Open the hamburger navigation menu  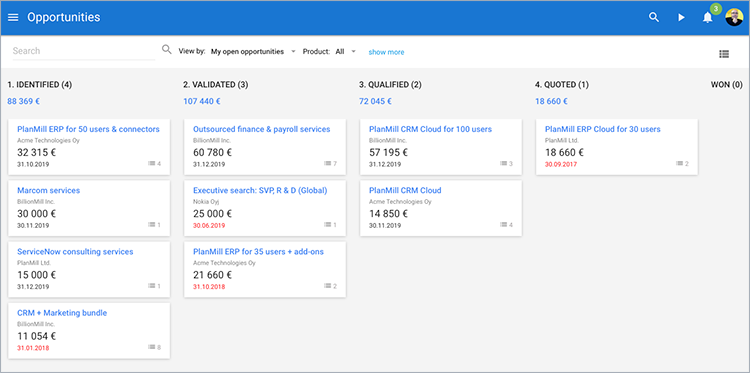(13, 17)
